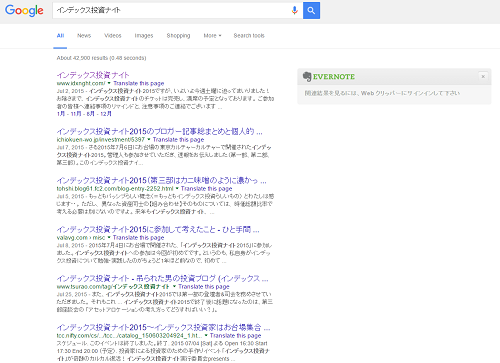Click the Evernote Web Clipper sign-in message
This screenshot has height=363, width=500.
pos(382,93)
